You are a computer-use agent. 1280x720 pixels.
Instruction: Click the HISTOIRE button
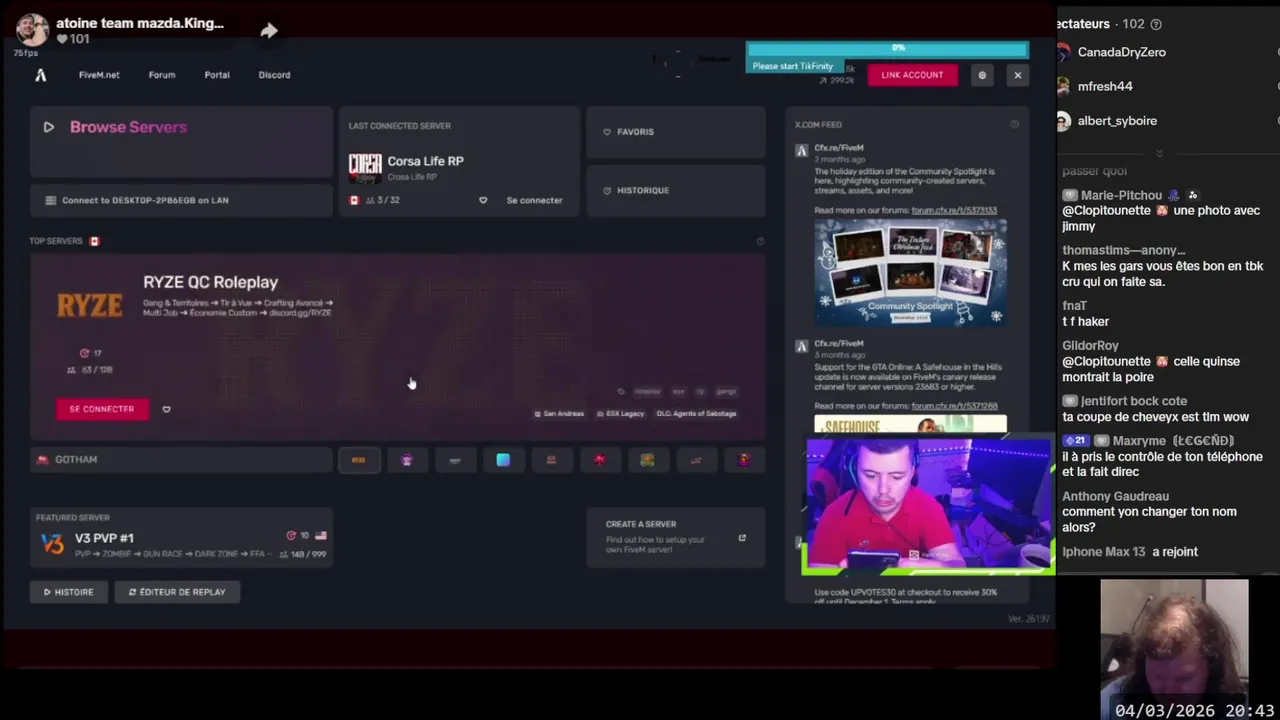click(68, 592)
